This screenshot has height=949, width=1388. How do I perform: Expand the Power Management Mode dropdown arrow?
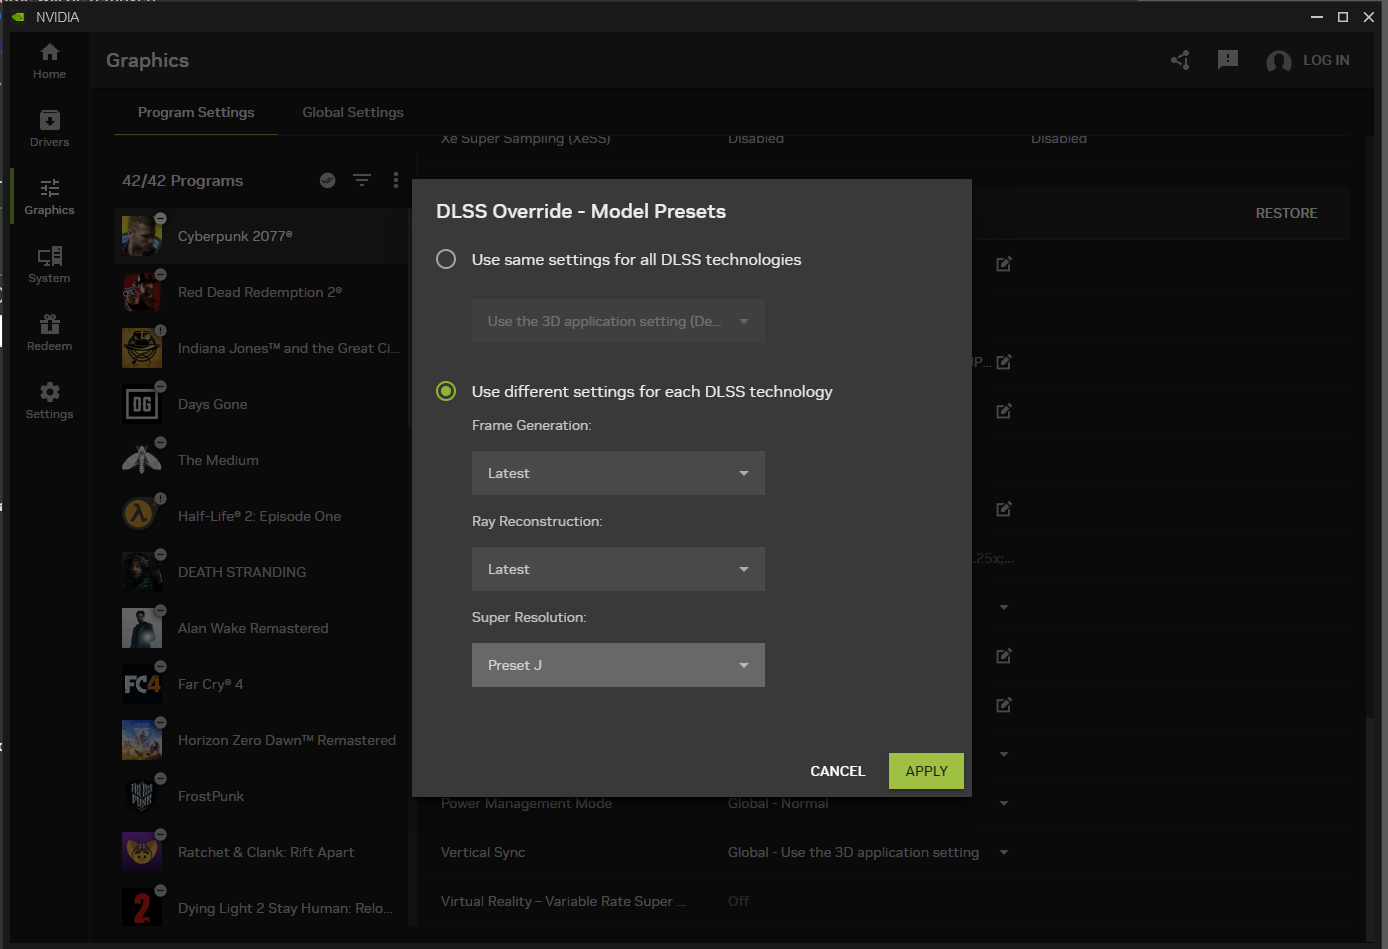[x=1004, y=803]
